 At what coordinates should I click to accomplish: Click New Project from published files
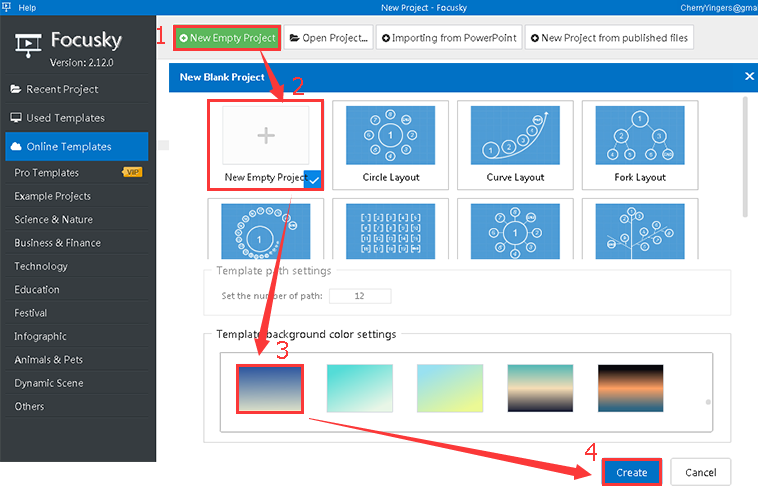(x=609, y=38)
